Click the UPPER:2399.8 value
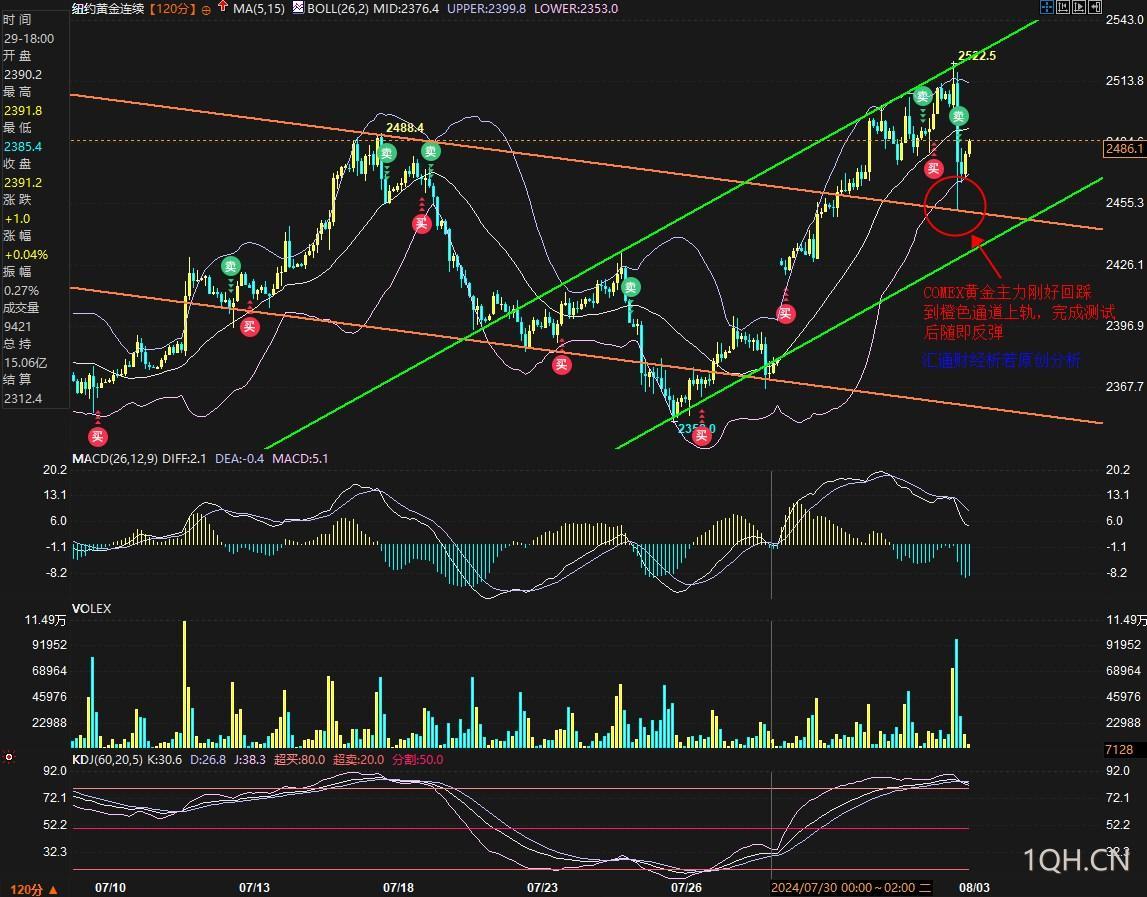 (x=486, y=9)
